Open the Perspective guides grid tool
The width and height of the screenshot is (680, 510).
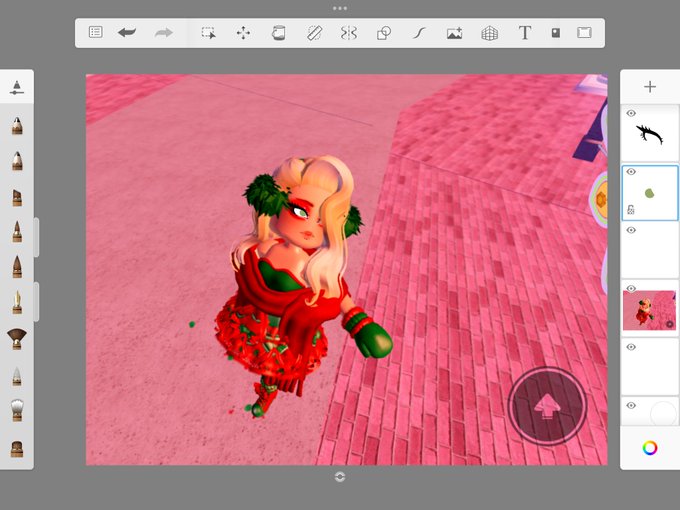(x=490, y=33)
